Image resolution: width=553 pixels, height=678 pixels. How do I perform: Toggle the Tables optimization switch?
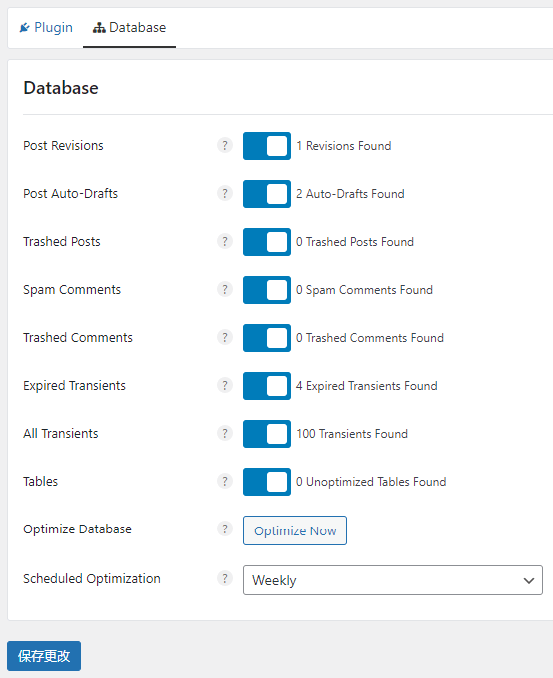pos(267,482)
